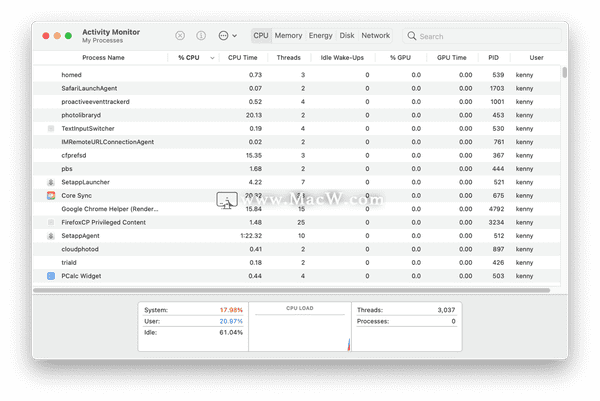
Task: Click System percentage 17.98%
Action: [231, 310]
